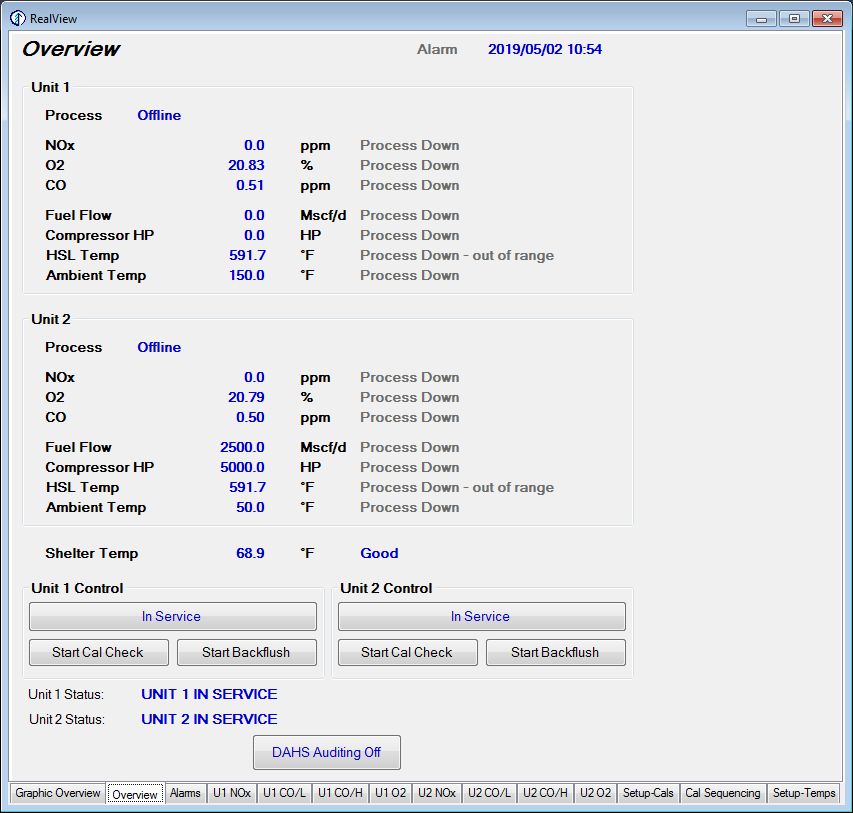Open the U1 NOx tab
The width and height of the screenshot is (853, 813).
[x=232, y=793]
